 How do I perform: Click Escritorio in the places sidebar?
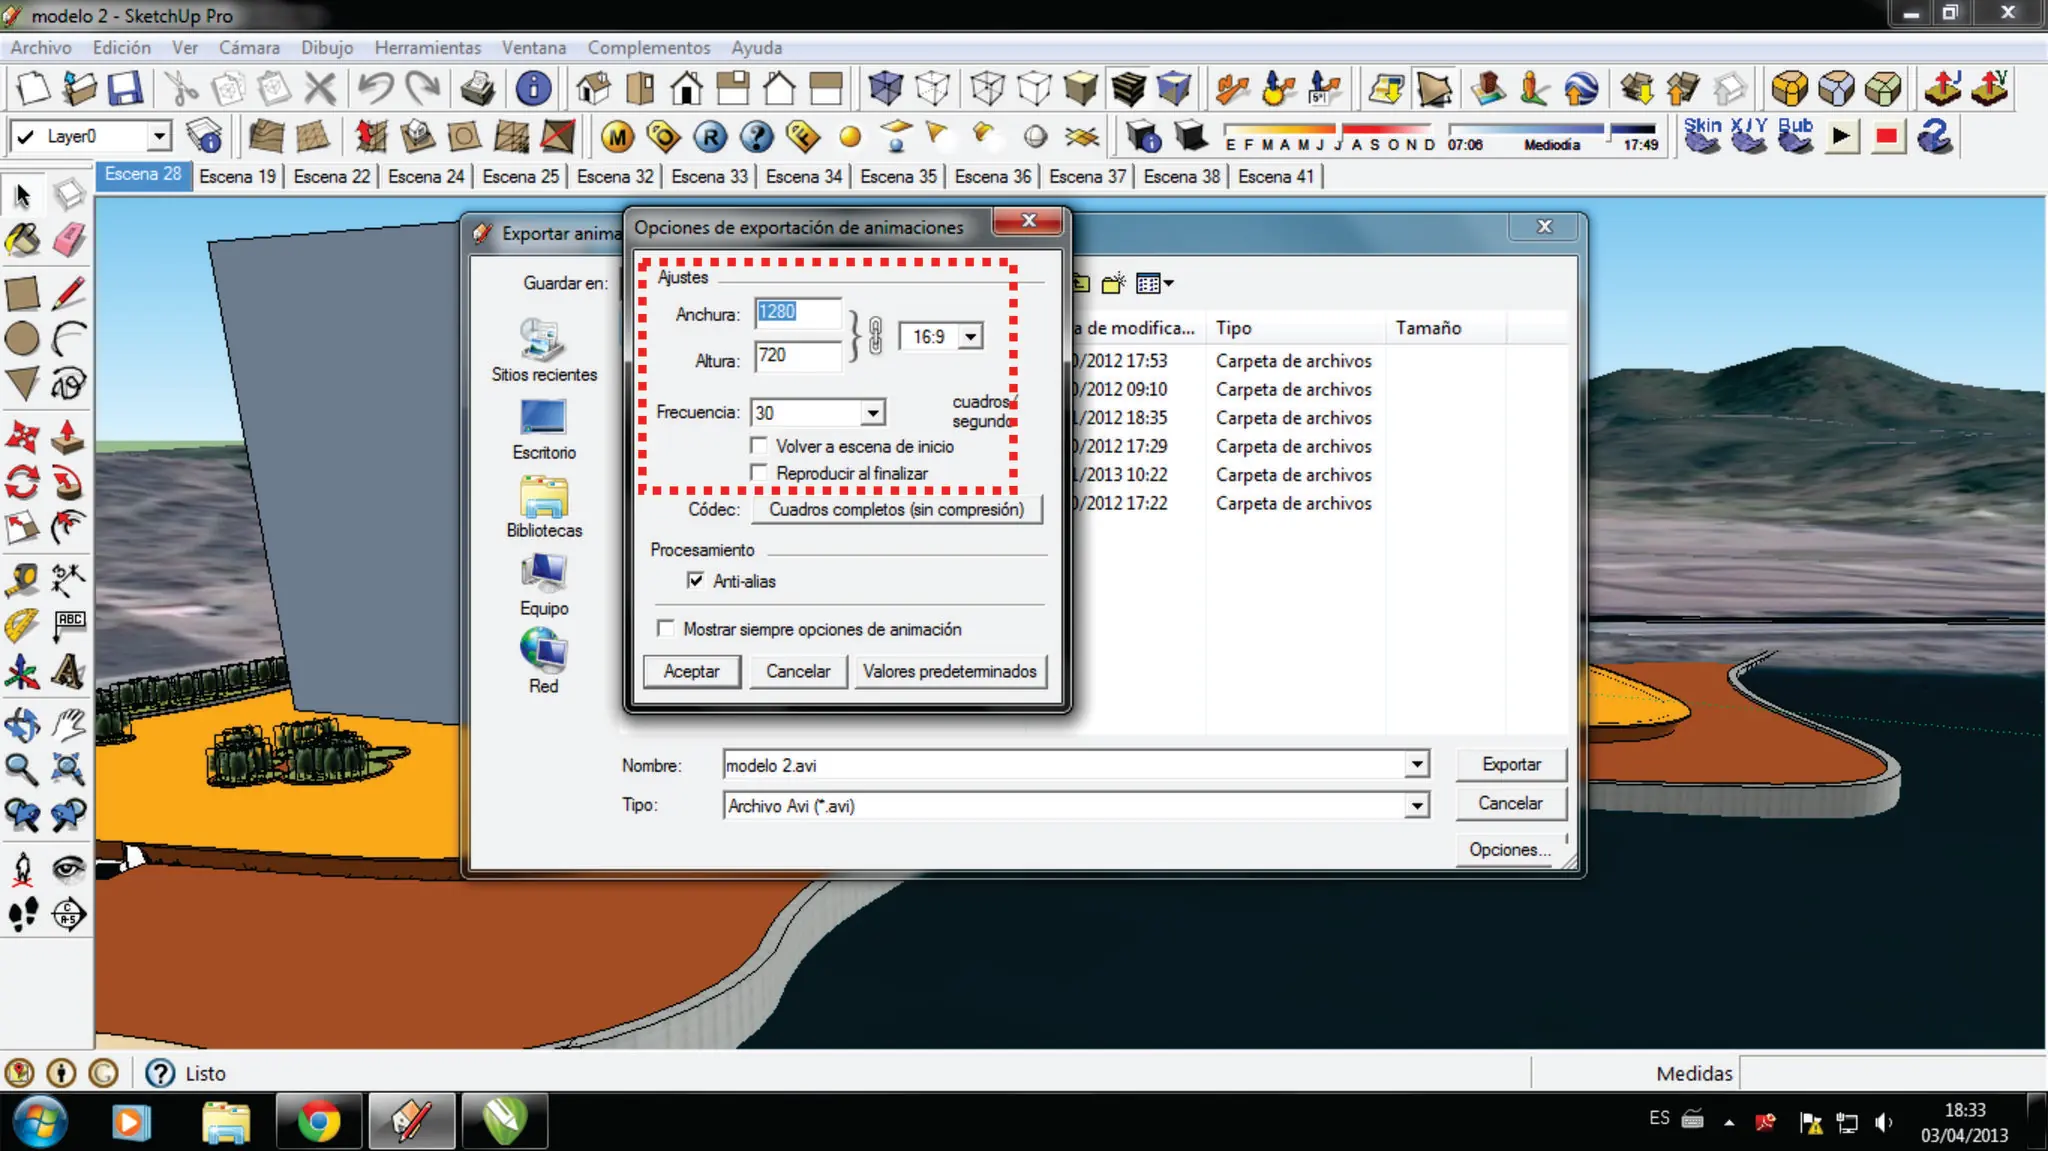click(x=544, y=430)
